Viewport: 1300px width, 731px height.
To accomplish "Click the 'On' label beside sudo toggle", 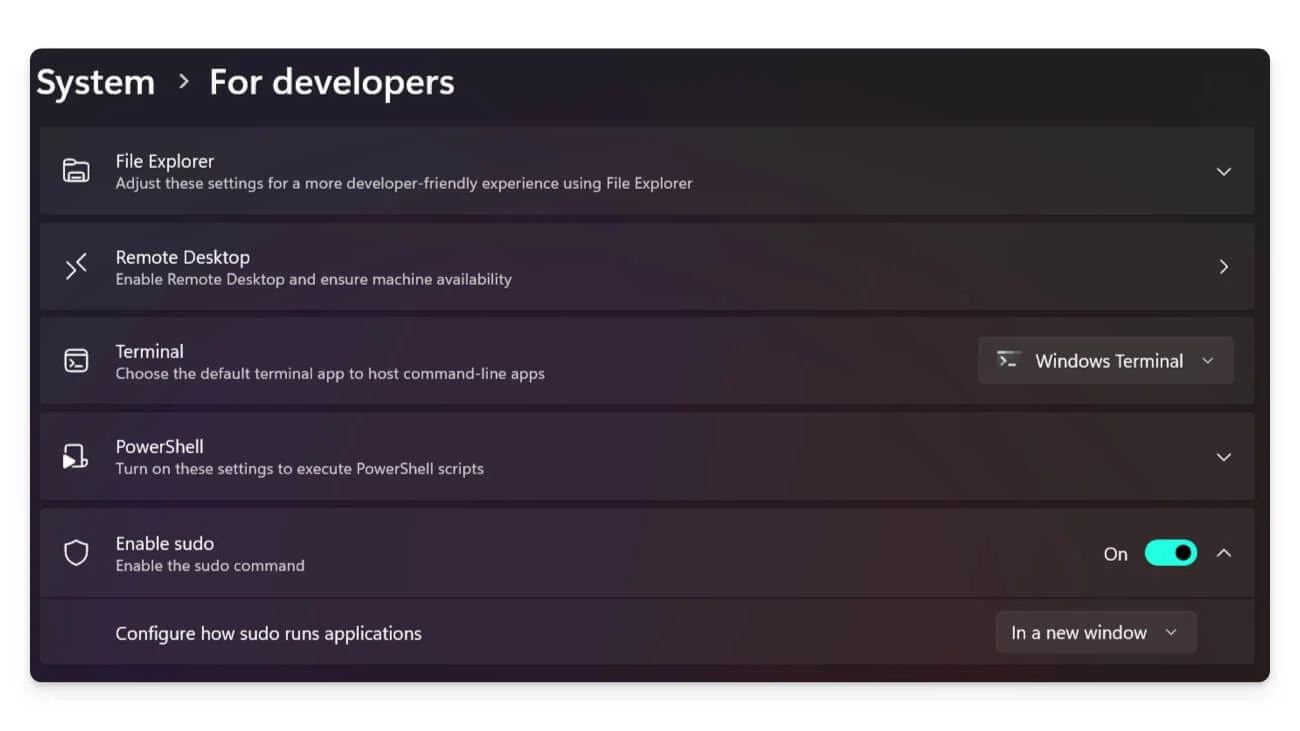I will coord(1115,554).
